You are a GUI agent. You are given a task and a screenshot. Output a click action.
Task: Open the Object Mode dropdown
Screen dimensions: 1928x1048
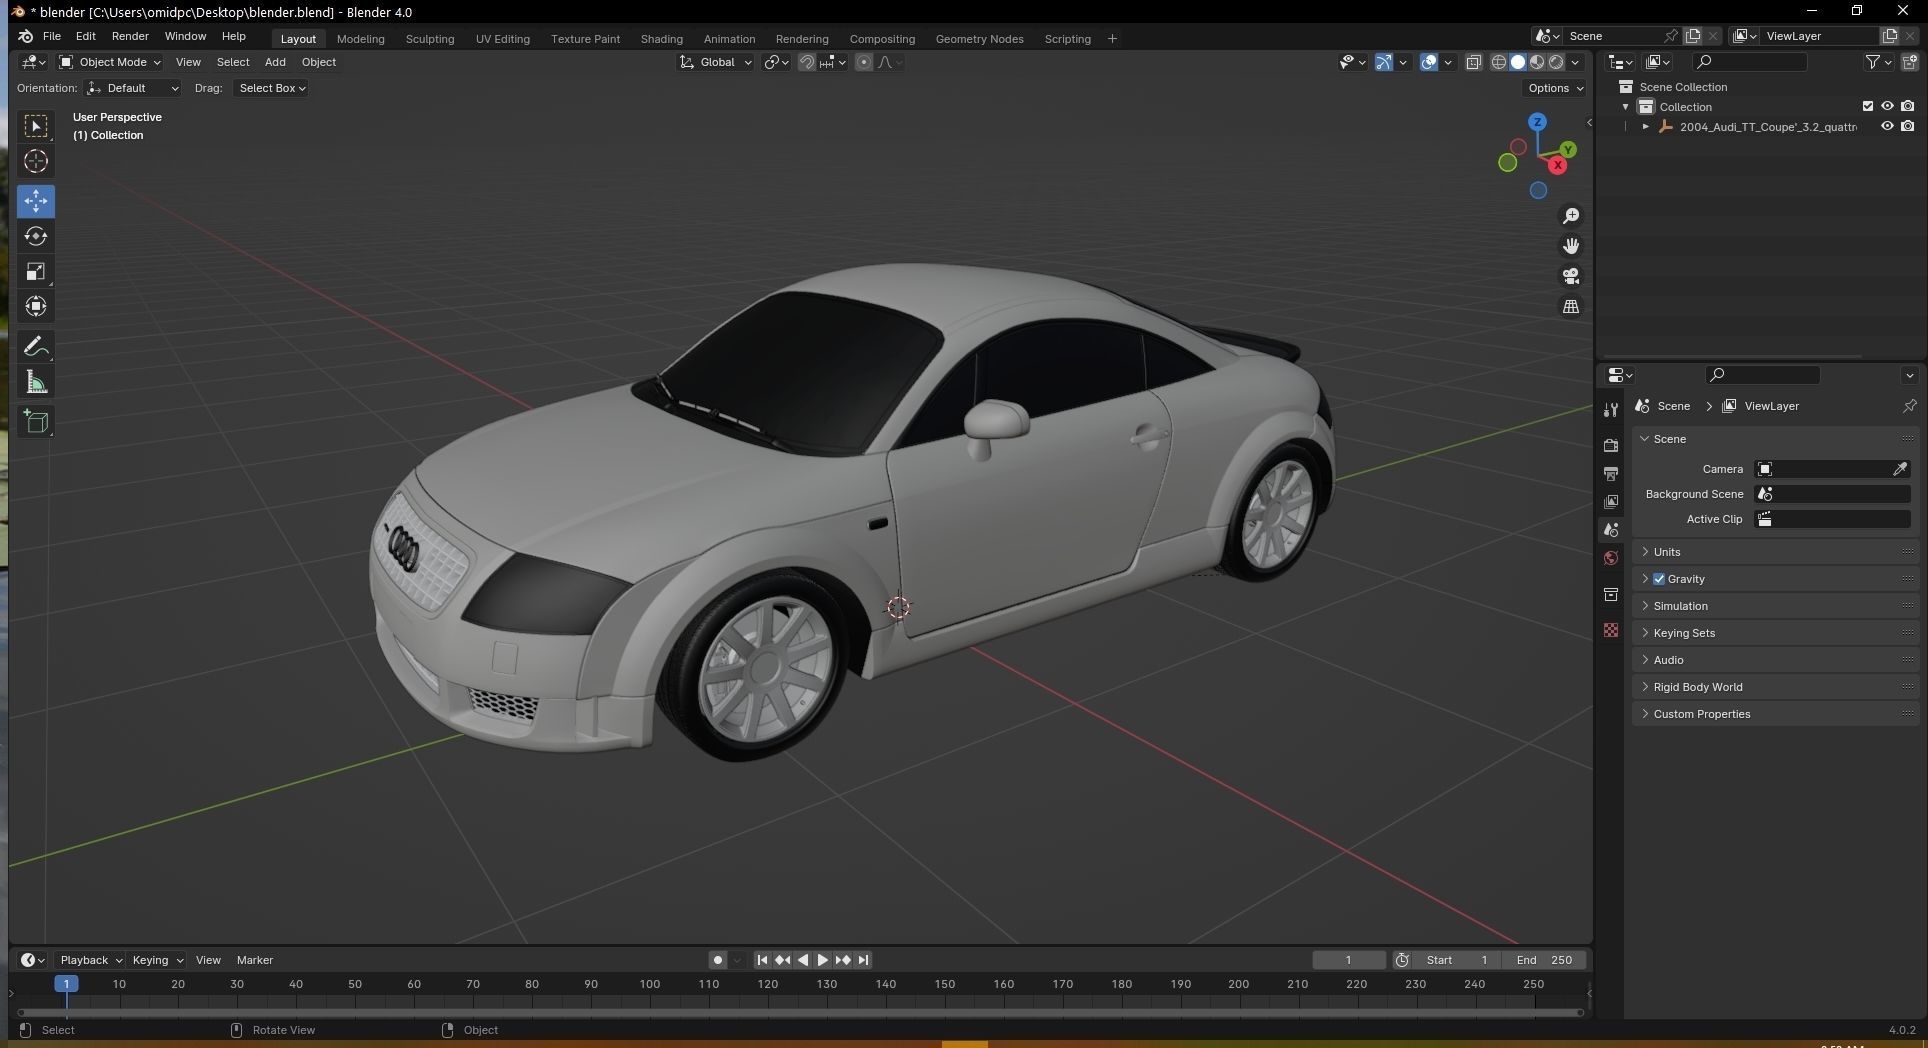click(110, 62)
